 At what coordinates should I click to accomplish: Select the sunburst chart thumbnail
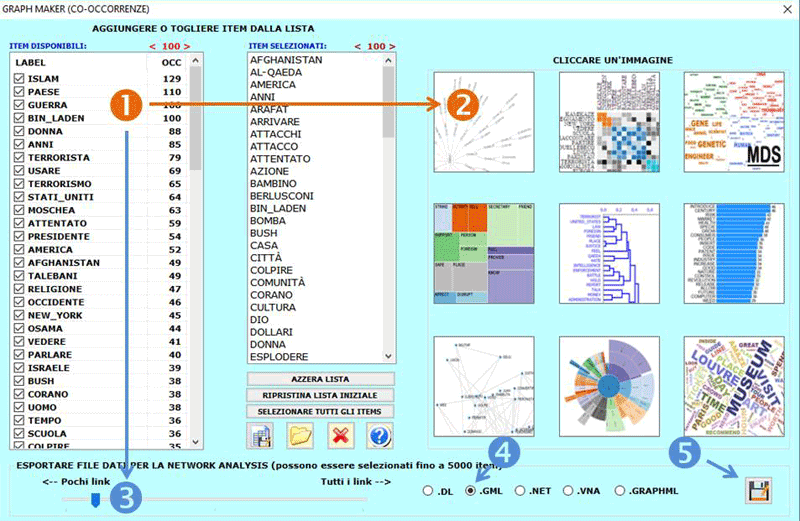(x=609, y=386)
